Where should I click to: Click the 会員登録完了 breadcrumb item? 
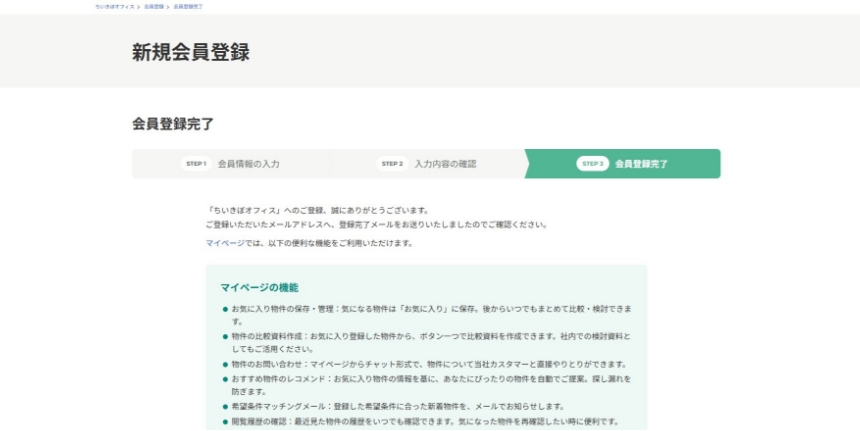[188, 7]
